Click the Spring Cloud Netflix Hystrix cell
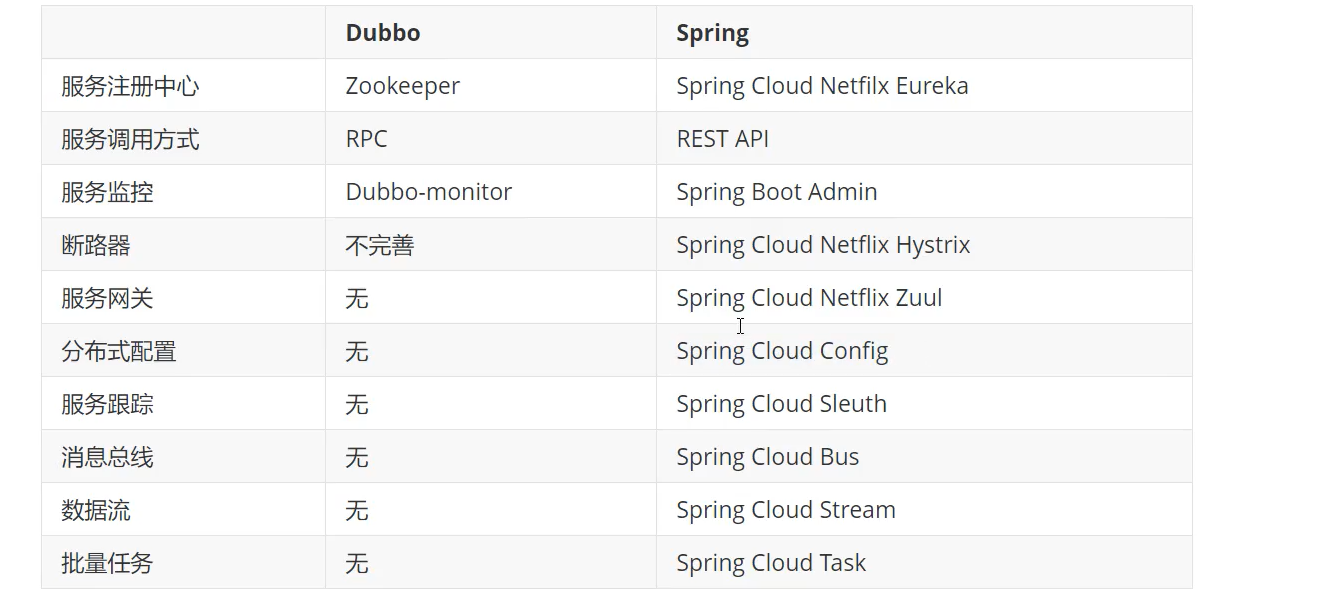Viewport: 1327px width, 608px height. [x=823, y=245]
